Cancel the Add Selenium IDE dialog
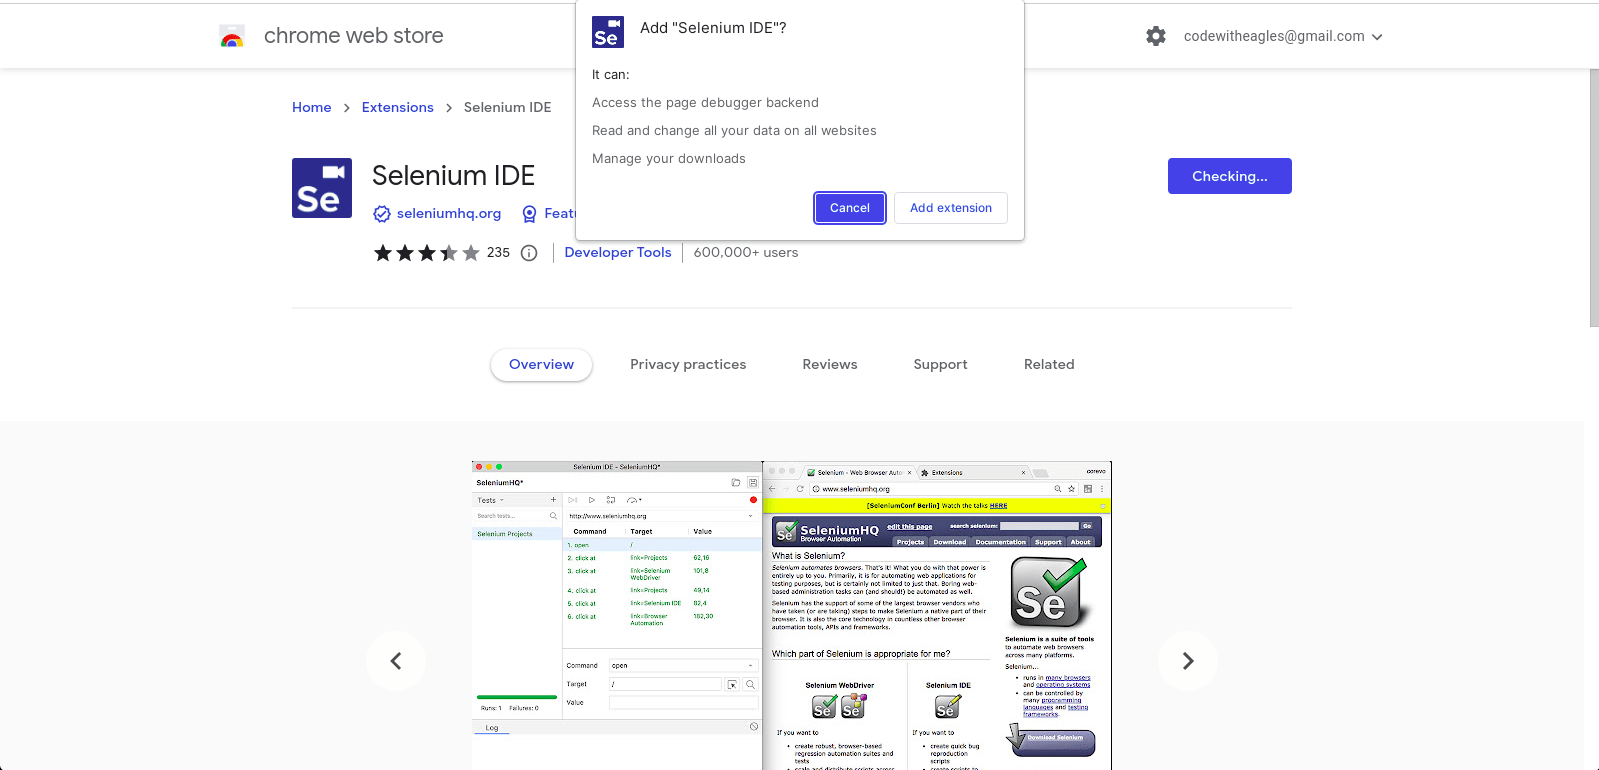Screen dimensions: 1599x770 click(850, 208)
